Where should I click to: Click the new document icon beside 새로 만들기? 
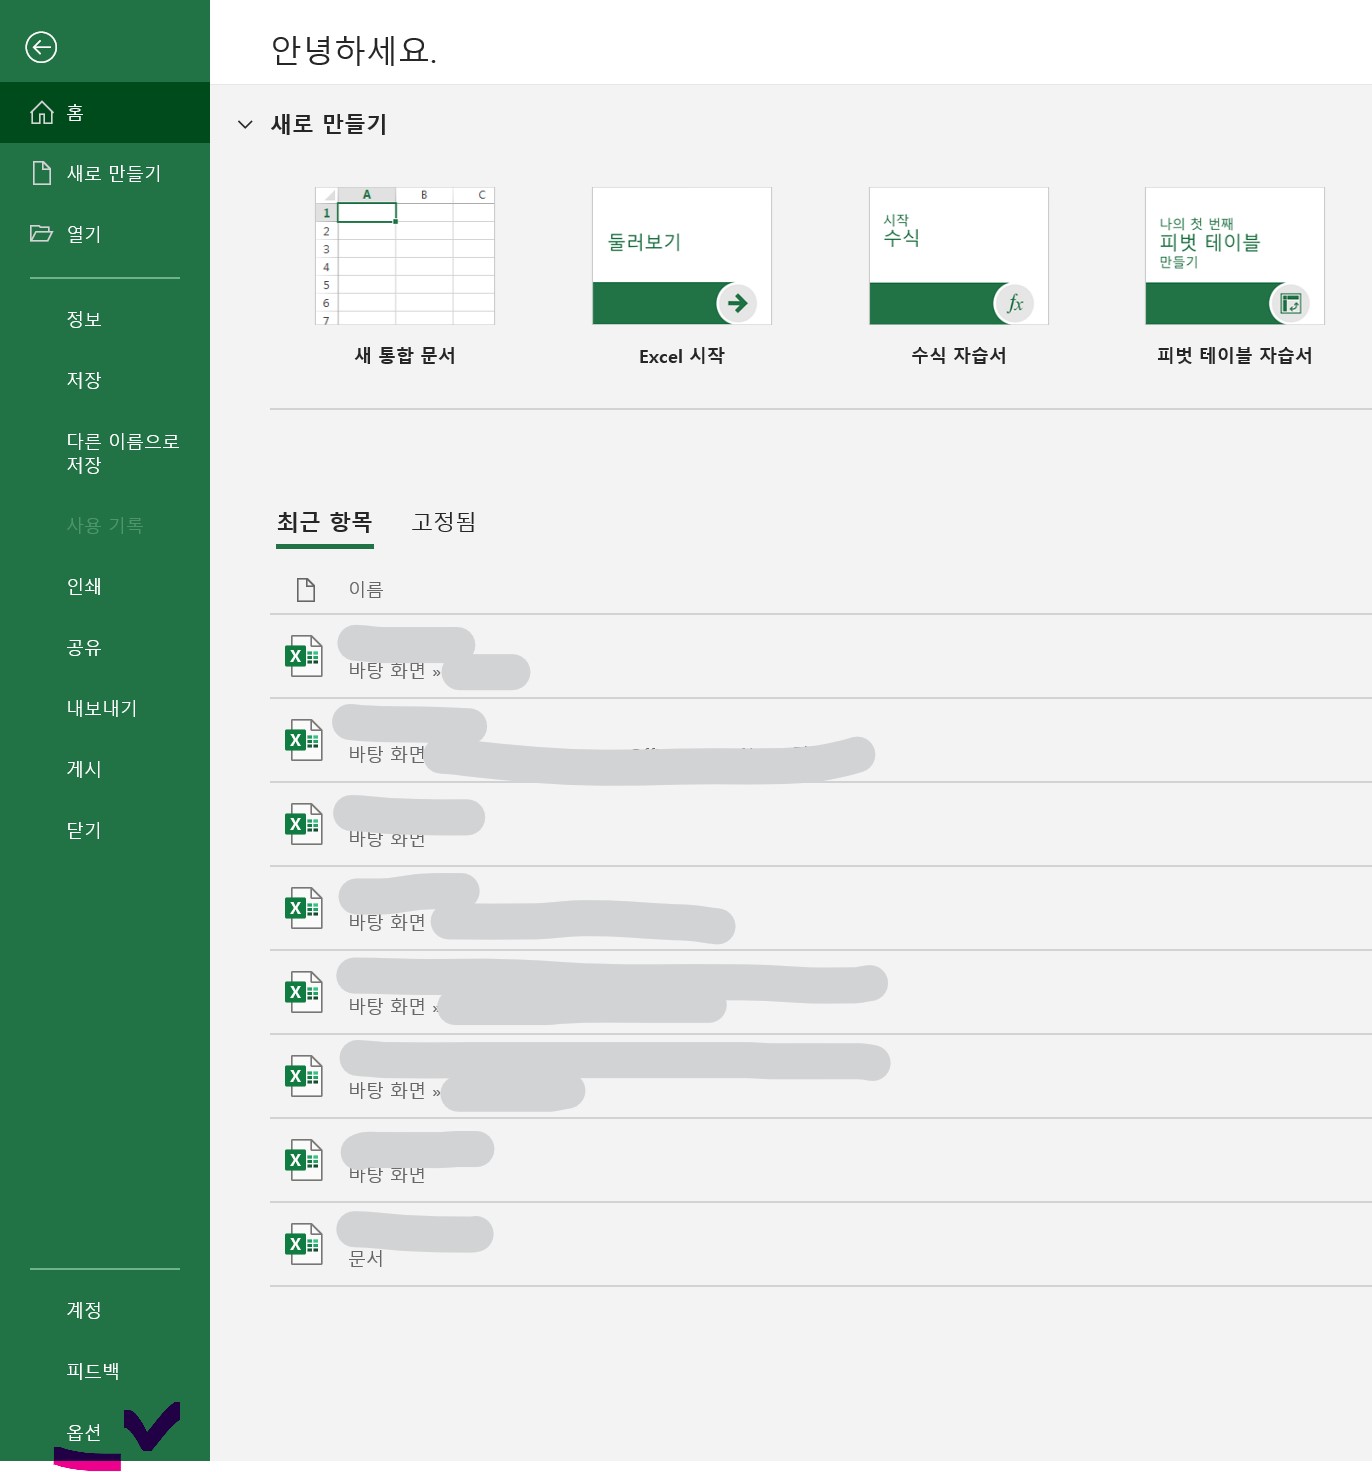click(x=42, y=173)
